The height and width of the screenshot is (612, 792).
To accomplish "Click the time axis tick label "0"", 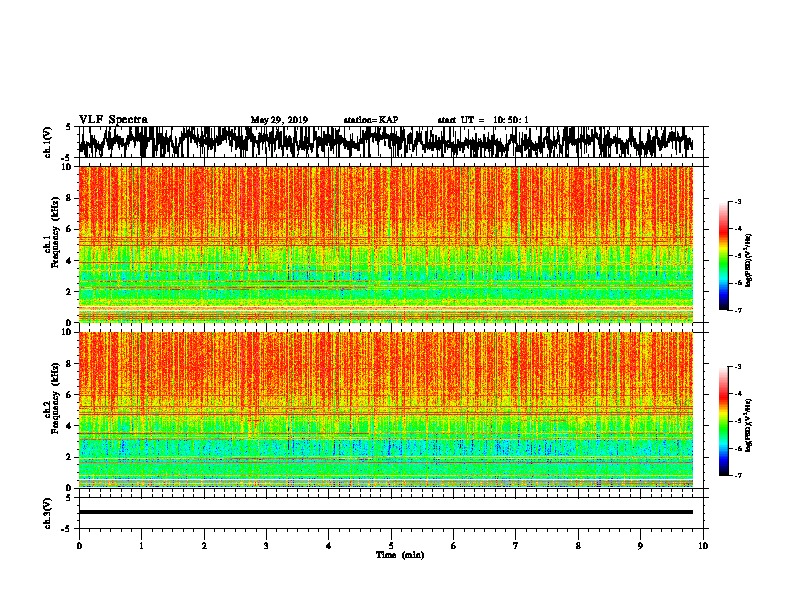I will (x=79, y=546).
